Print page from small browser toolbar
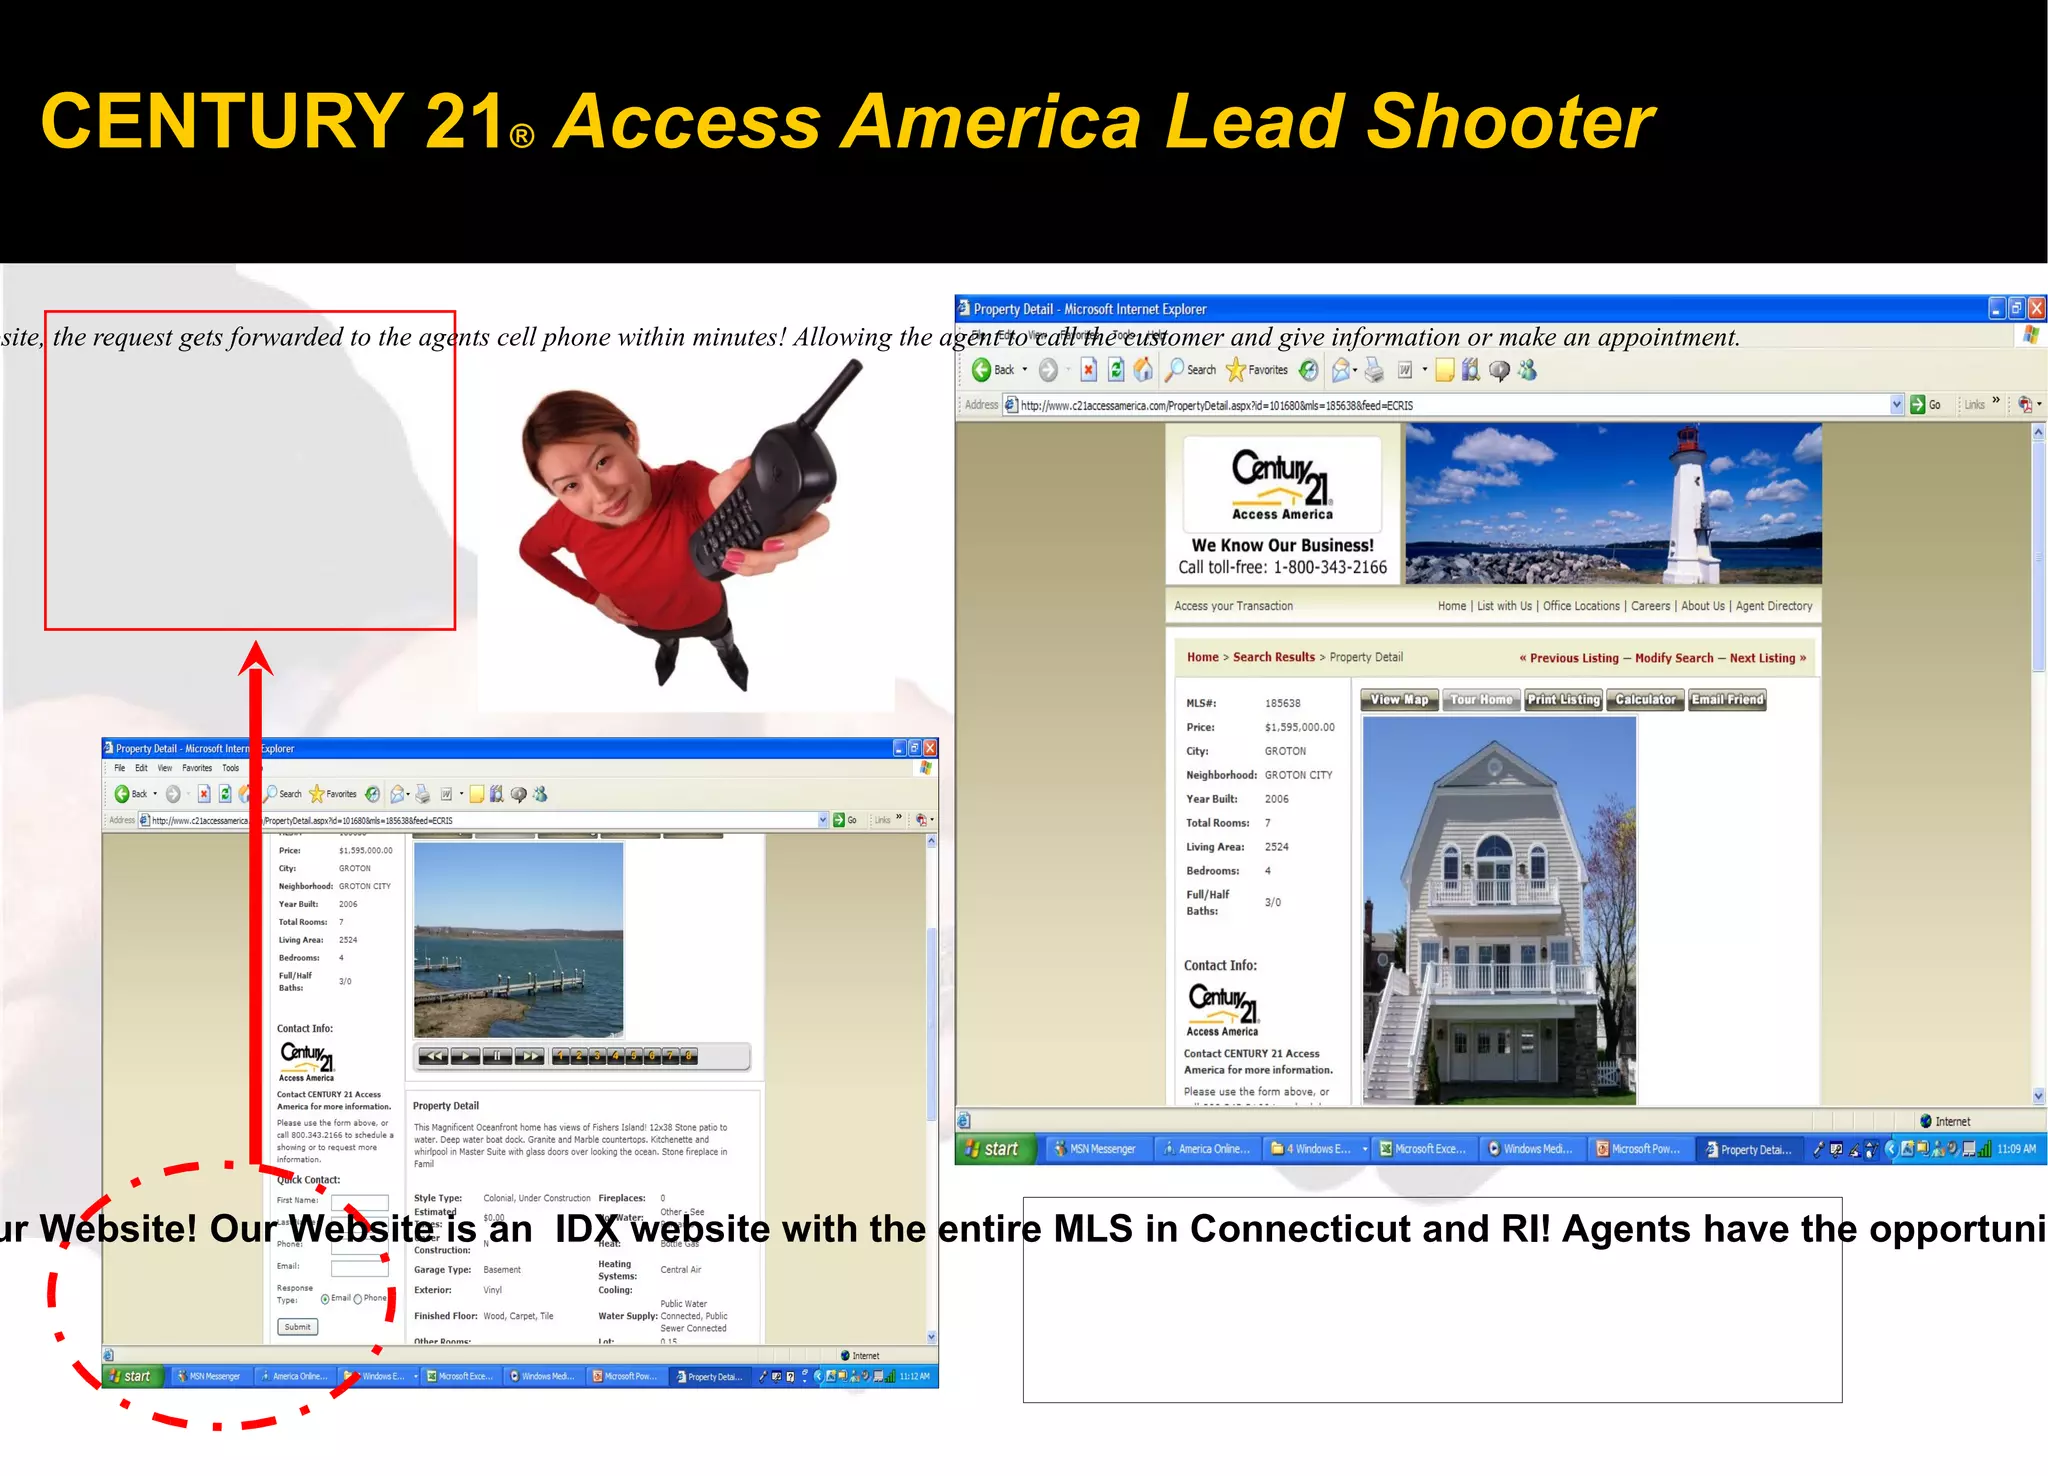This screenshot has height=1476, width=2048. 423,794
